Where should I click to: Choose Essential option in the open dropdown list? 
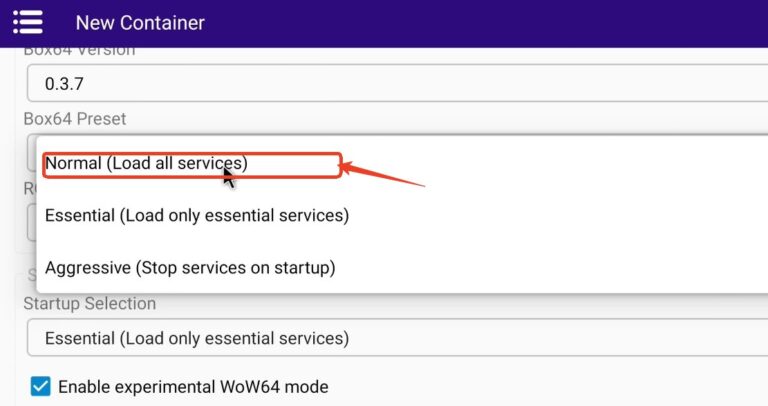point(196,215)
